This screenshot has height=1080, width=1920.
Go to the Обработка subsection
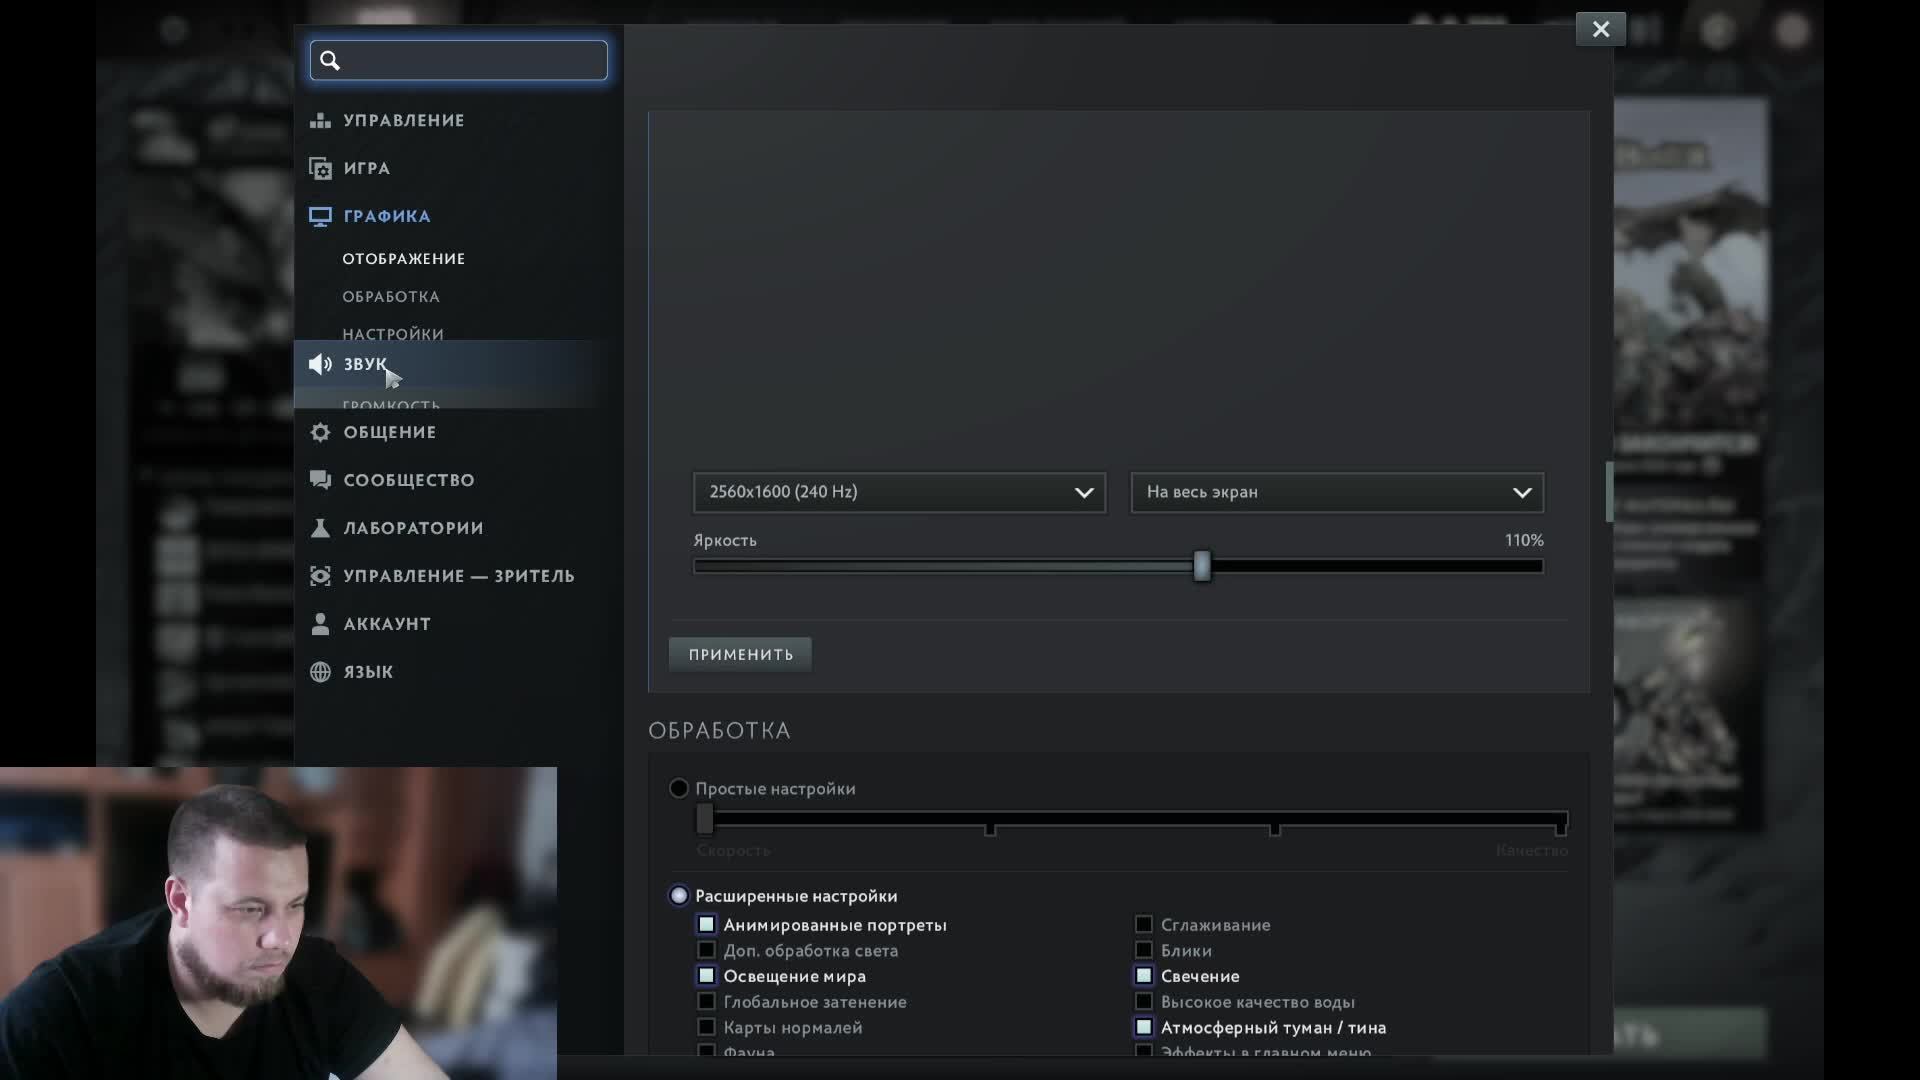(391, 297)
